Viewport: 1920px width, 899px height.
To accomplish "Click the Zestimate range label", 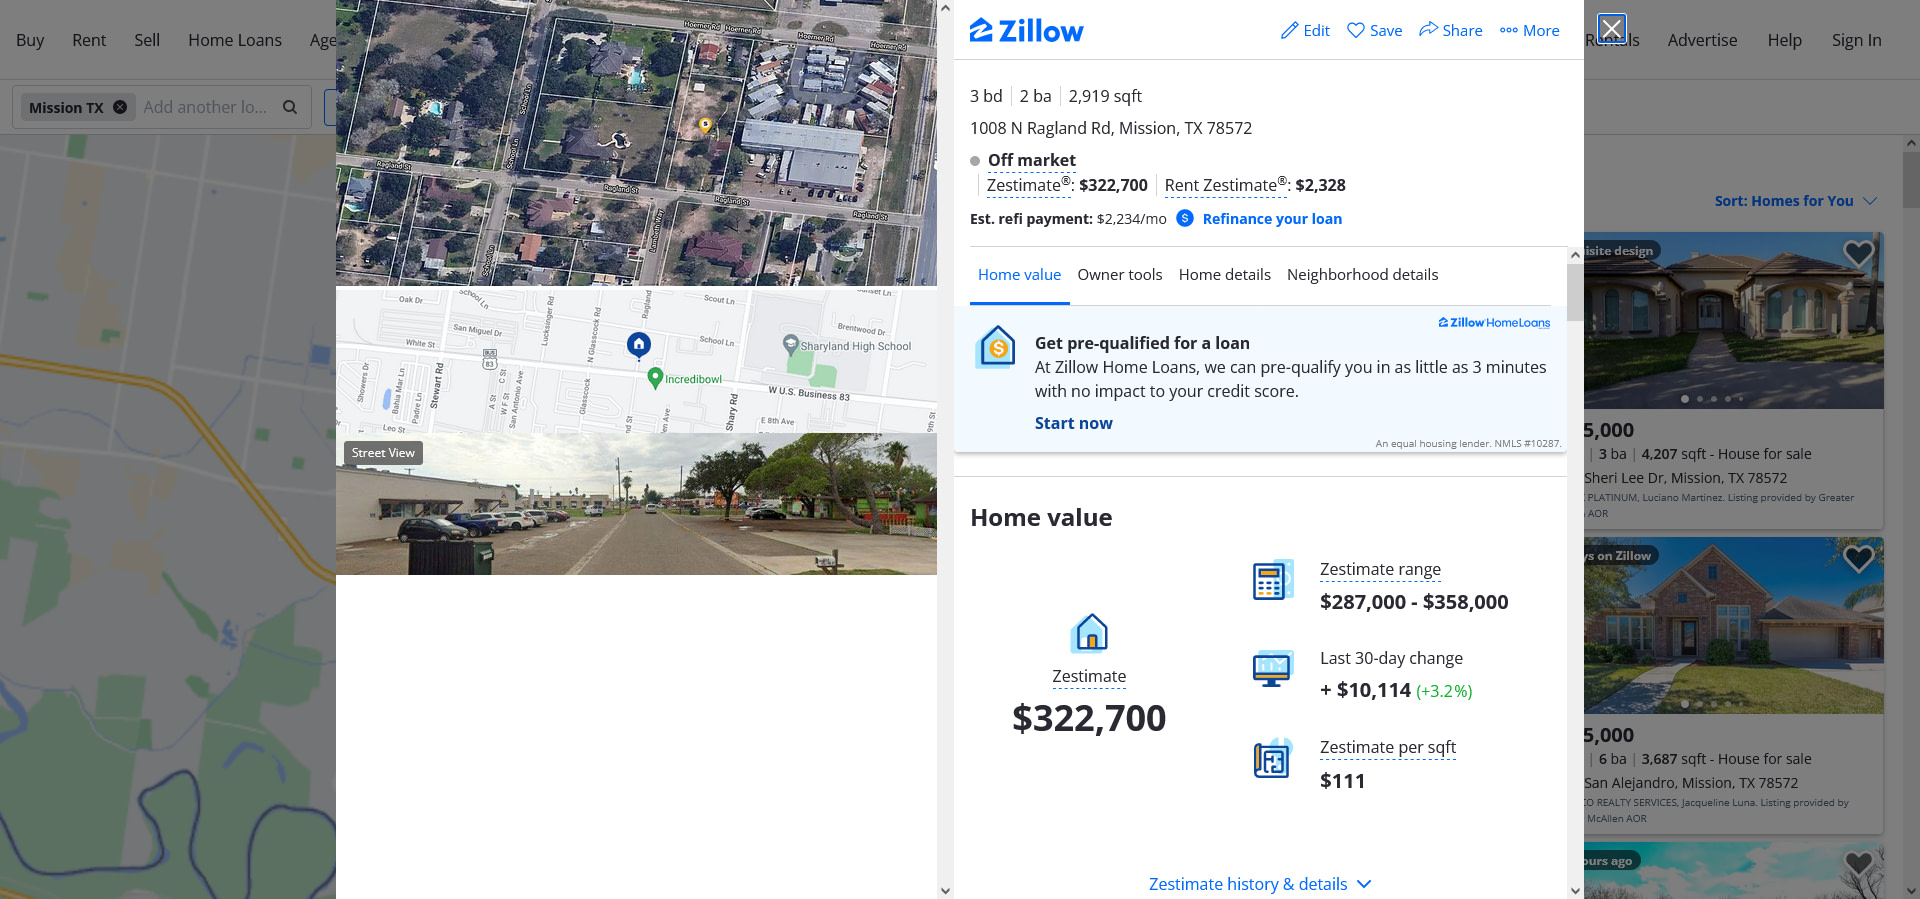I will tap(1380, 569).
